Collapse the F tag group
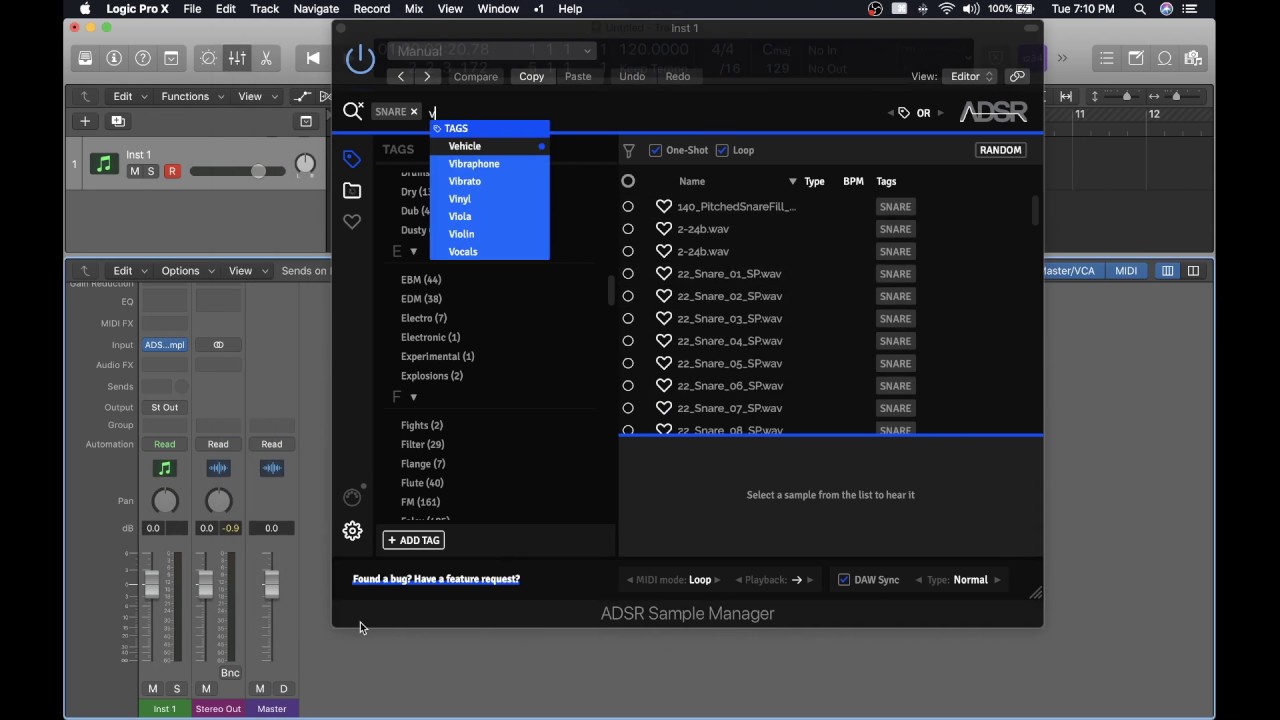Image resolution: width=1280 pixels, height=720 pixels. [413, 397]
